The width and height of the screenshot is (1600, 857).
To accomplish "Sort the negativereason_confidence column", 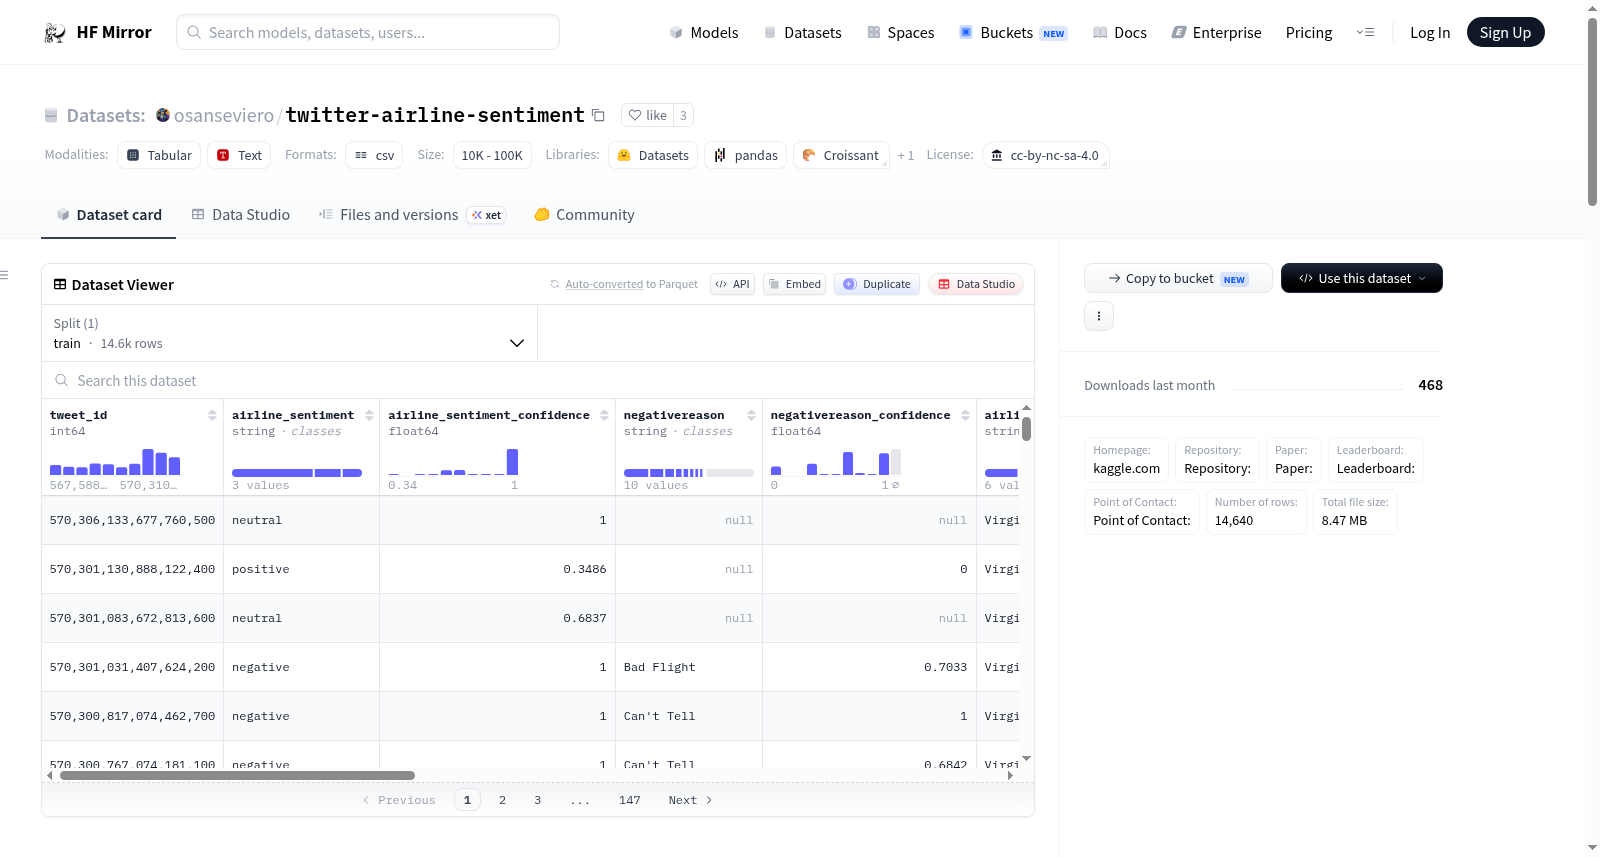I will point(965,415).
